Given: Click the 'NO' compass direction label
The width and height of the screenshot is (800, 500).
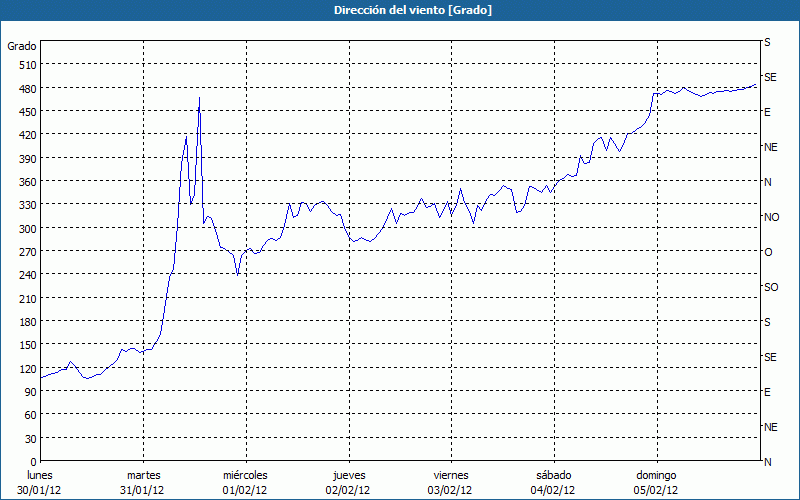Looking at the screenshot, I should pos(771,217).
